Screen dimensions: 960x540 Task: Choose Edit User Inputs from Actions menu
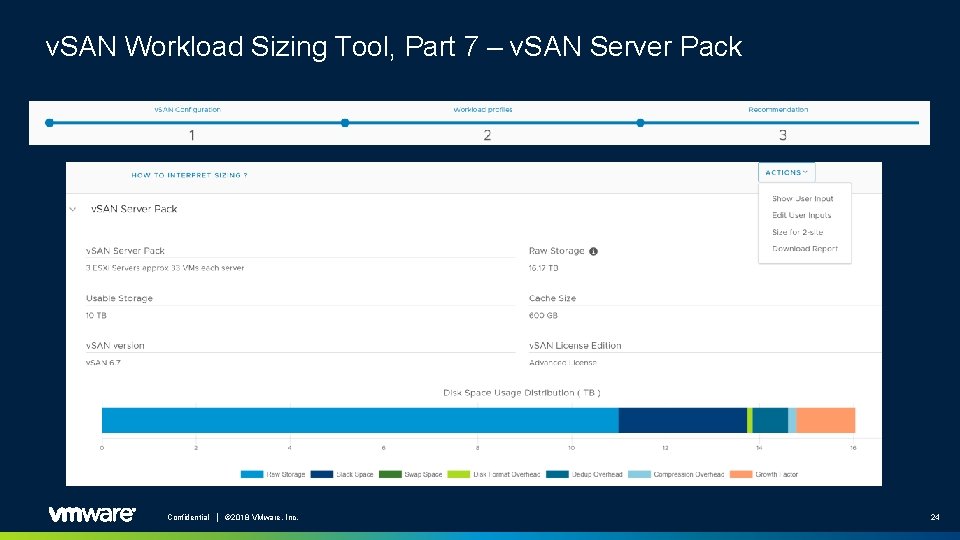(x=801, y=215)
